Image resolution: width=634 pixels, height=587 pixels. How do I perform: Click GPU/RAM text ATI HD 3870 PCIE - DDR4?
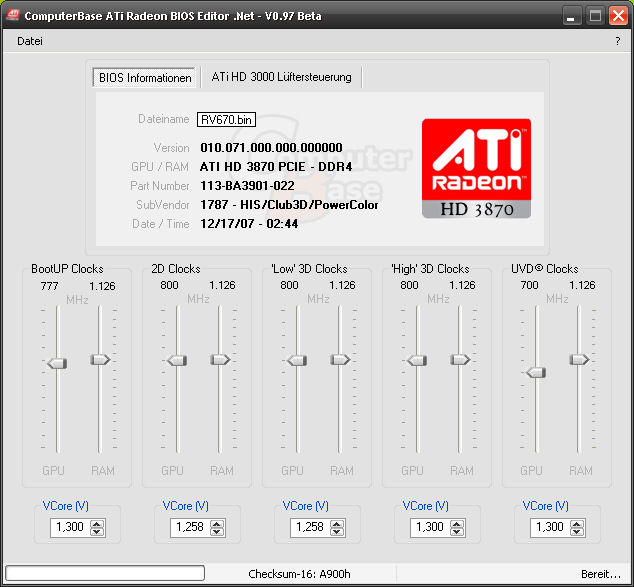coord(276,167)
